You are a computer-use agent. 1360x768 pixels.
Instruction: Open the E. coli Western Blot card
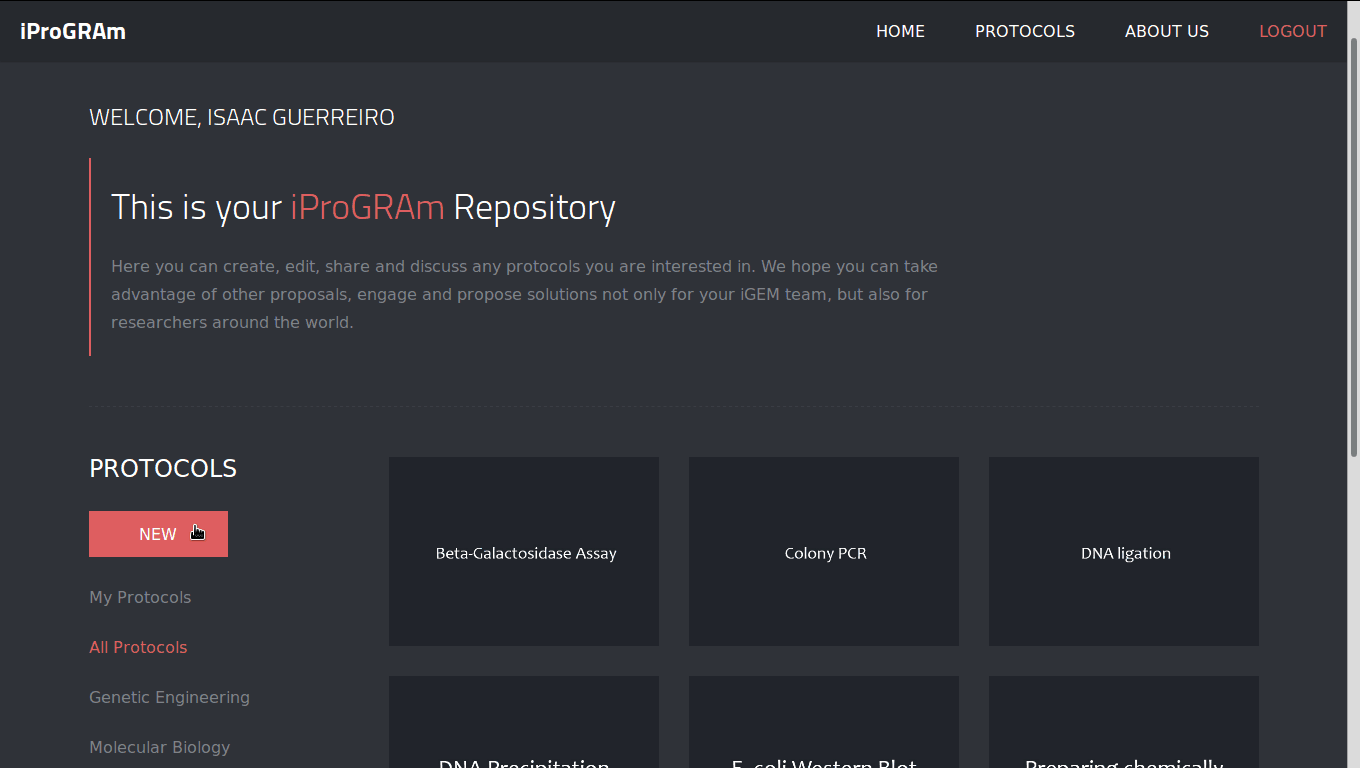pos(824,722)
